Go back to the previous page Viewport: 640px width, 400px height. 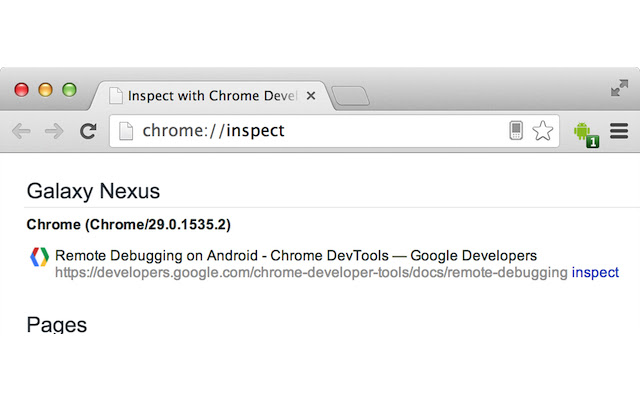tap(21, 131)
